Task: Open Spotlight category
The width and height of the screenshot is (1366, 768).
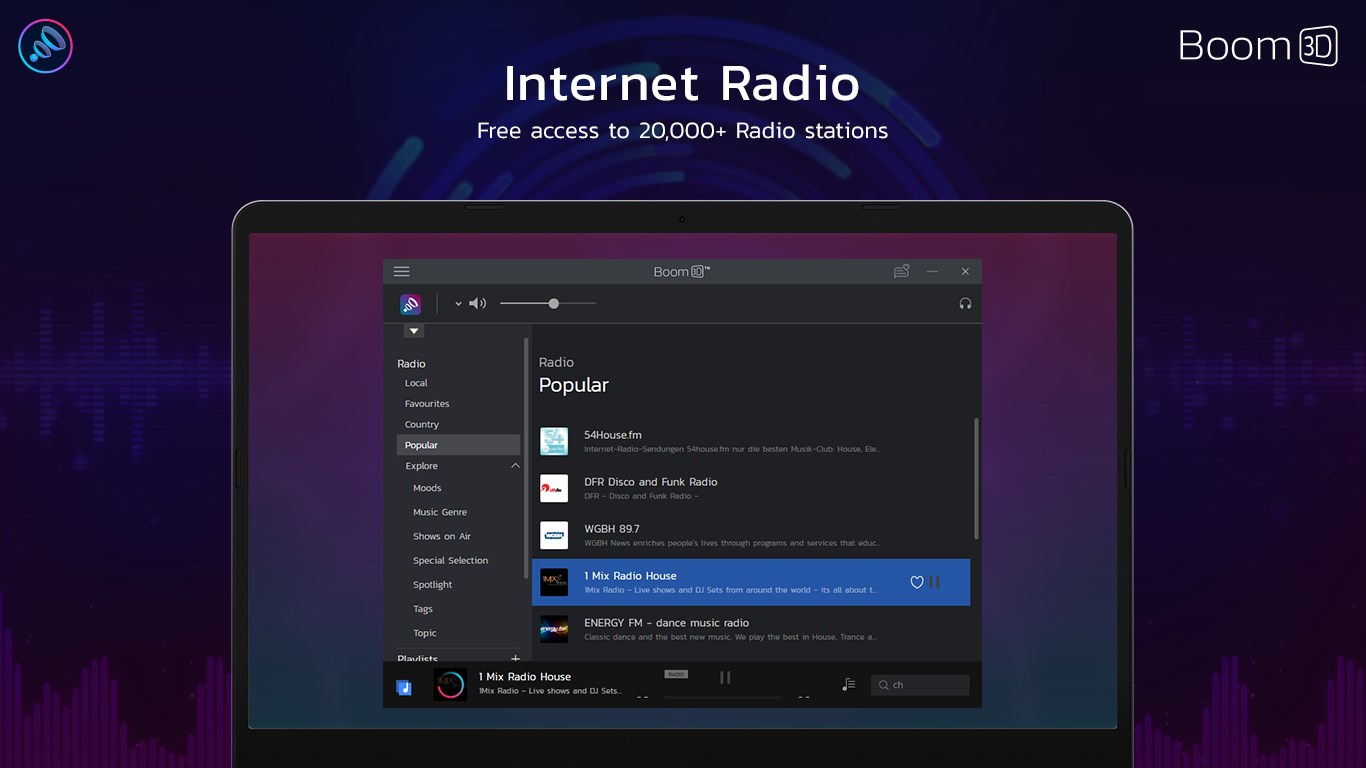Action: pyautogui.click(x=433, y=585)
